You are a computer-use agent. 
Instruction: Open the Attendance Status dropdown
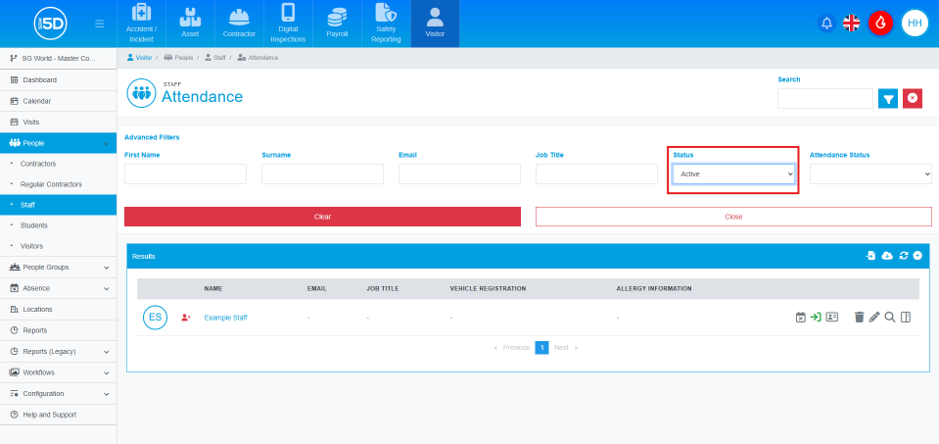tap(871, 174)
